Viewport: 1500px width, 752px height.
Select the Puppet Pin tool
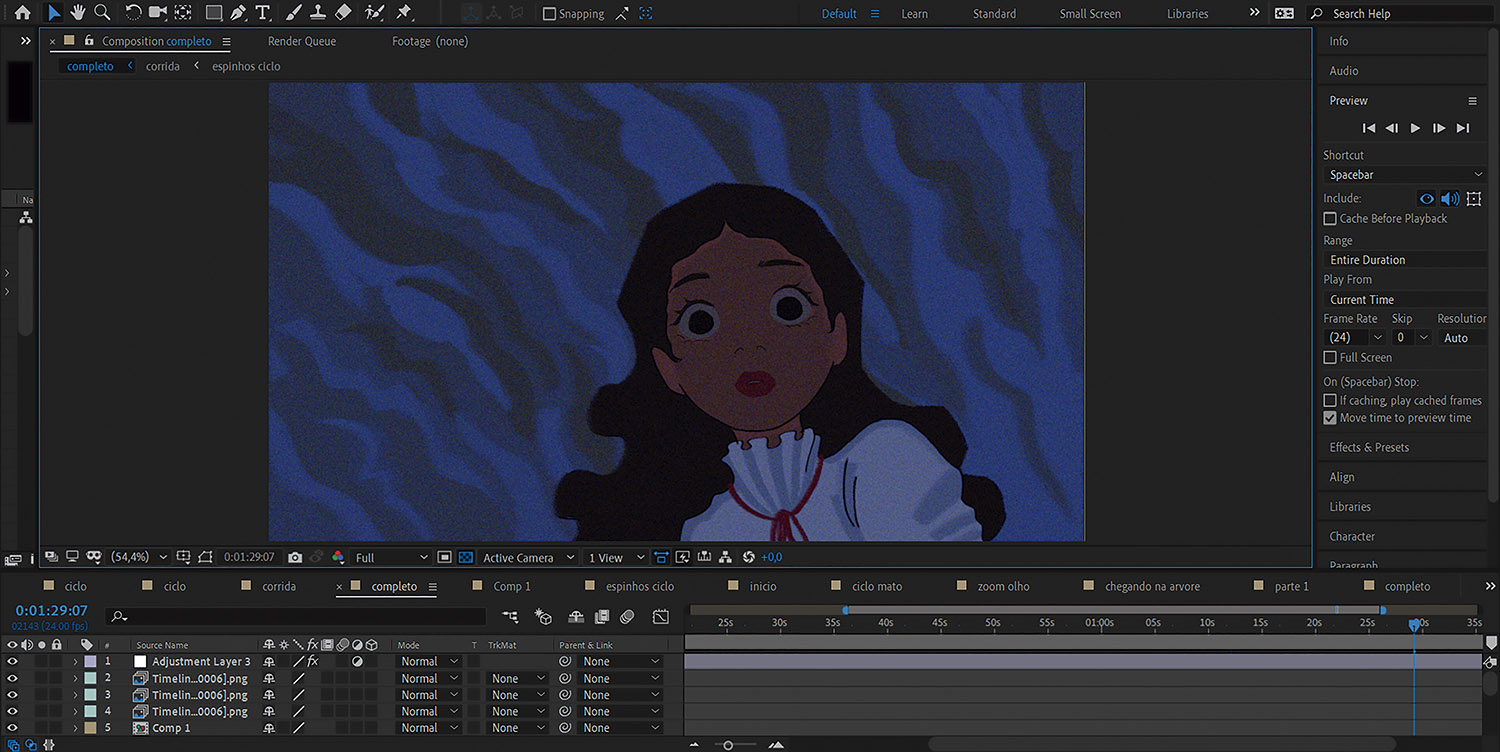(404, 13)
